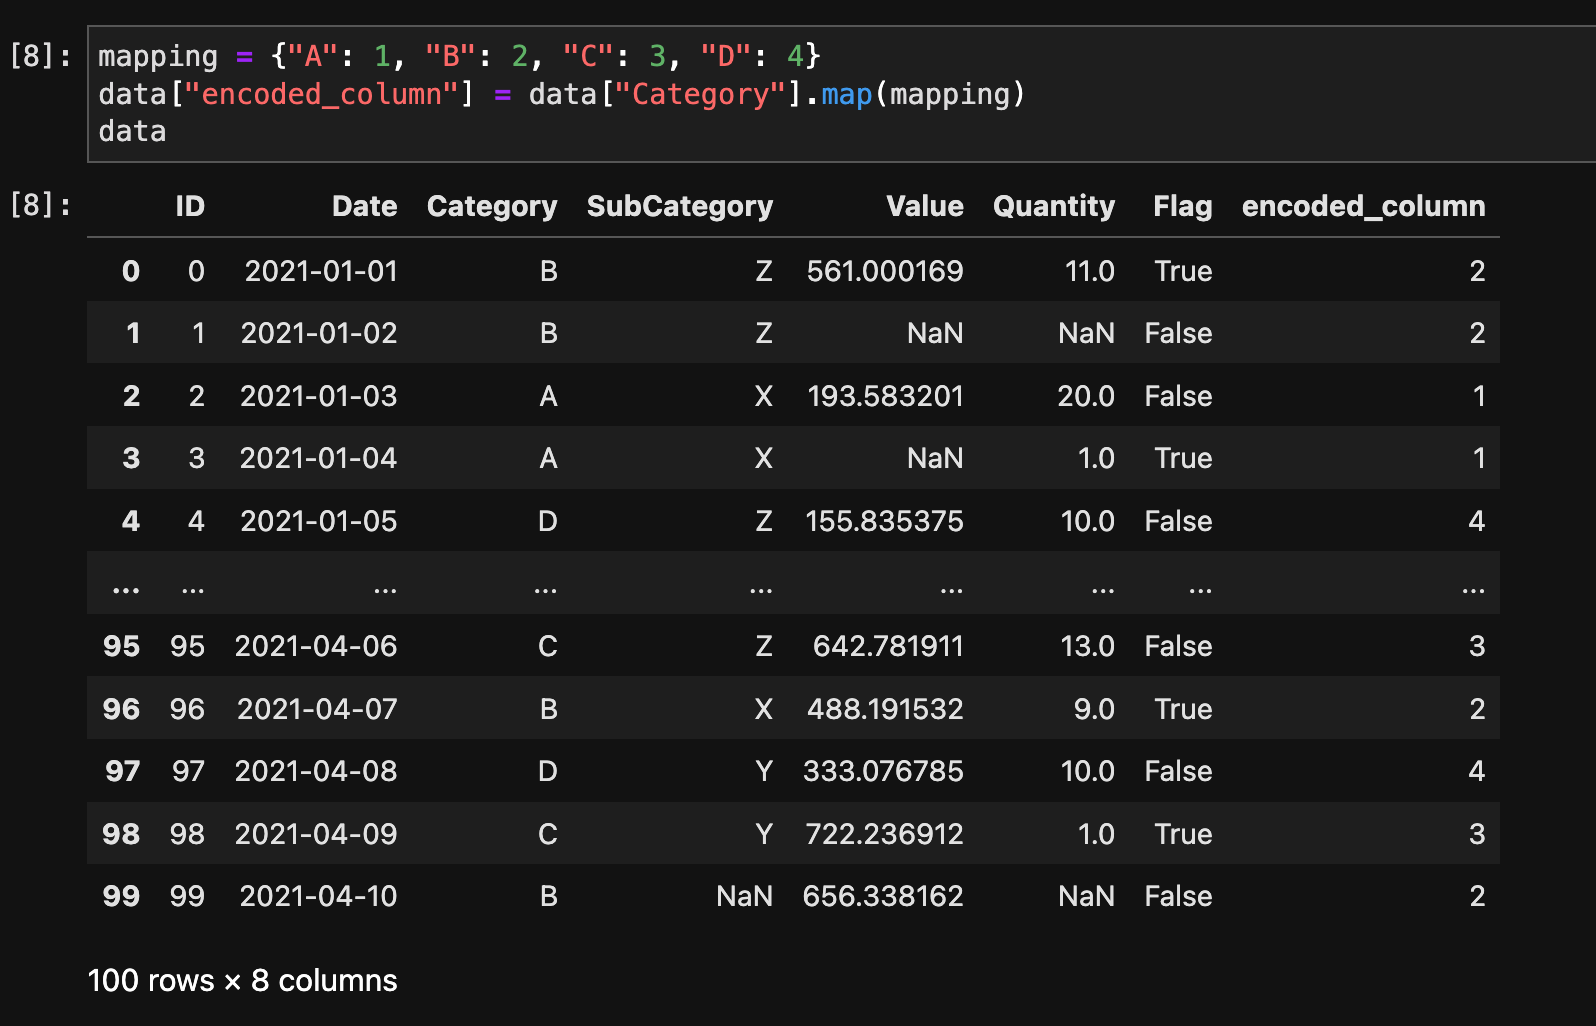Click the Quantity column header
The image size is (1596, 1026).
pyautogui.click(x=1054, y=206)
